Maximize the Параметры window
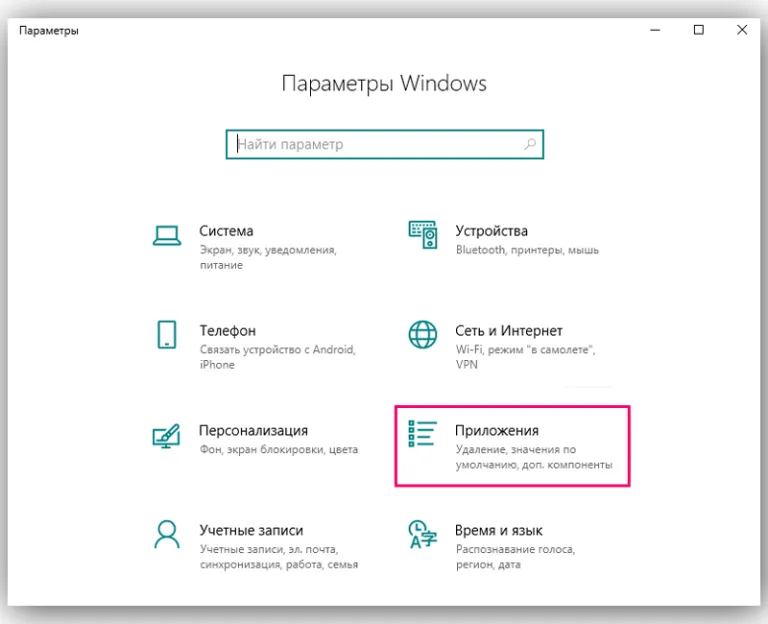Screen dimensions: 768x624 (x=699, y=30)
